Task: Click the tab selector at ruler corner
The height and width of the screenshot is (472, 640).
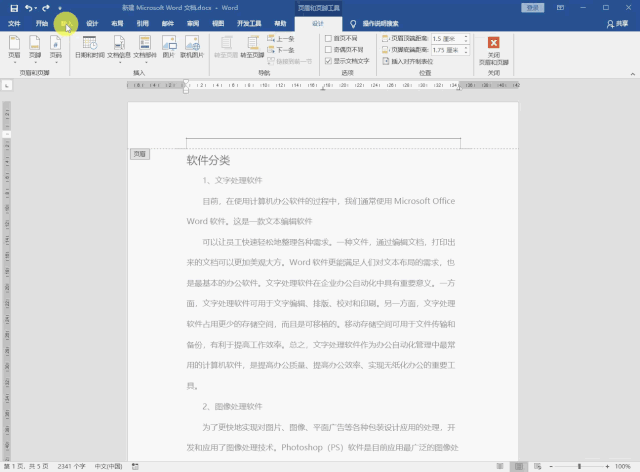Action: [x=7, y=85]
